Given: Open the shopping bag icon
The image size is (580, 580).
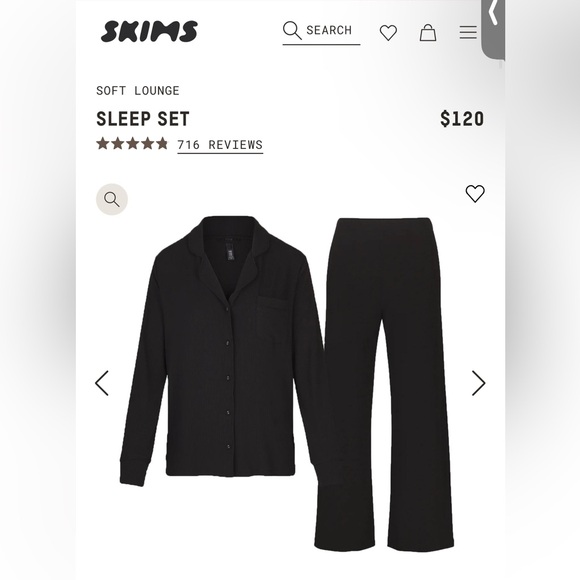Looking at the screenshot, I should (428, 33).
